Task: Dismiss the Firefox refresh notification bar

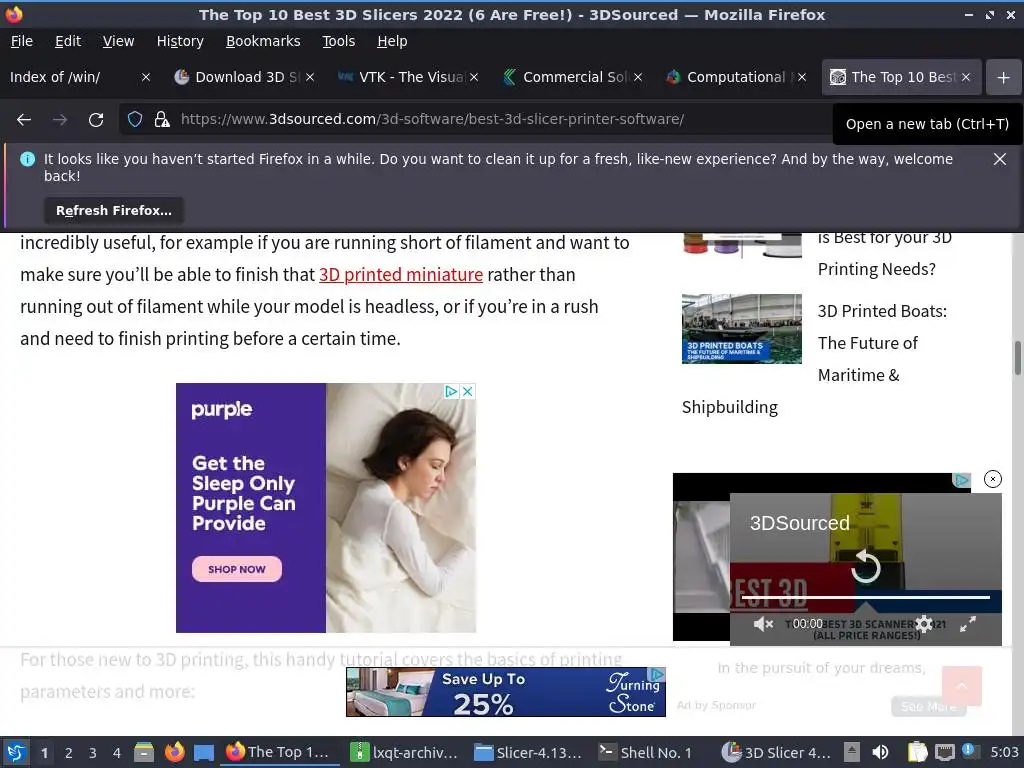Action: point(999,159)
